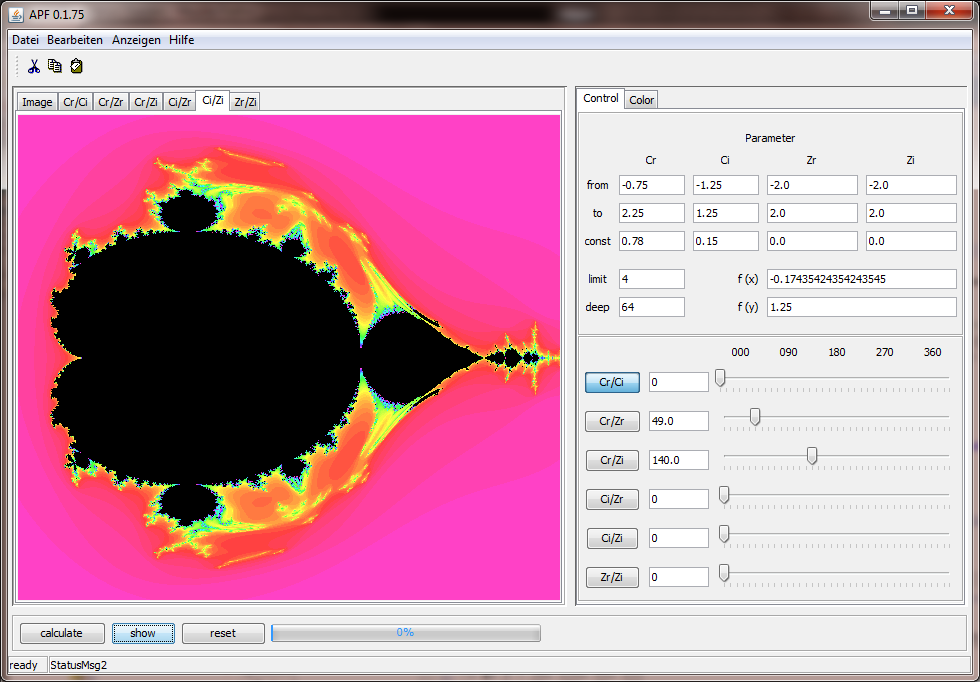Click the Cut scissors icon

[33, 67]
